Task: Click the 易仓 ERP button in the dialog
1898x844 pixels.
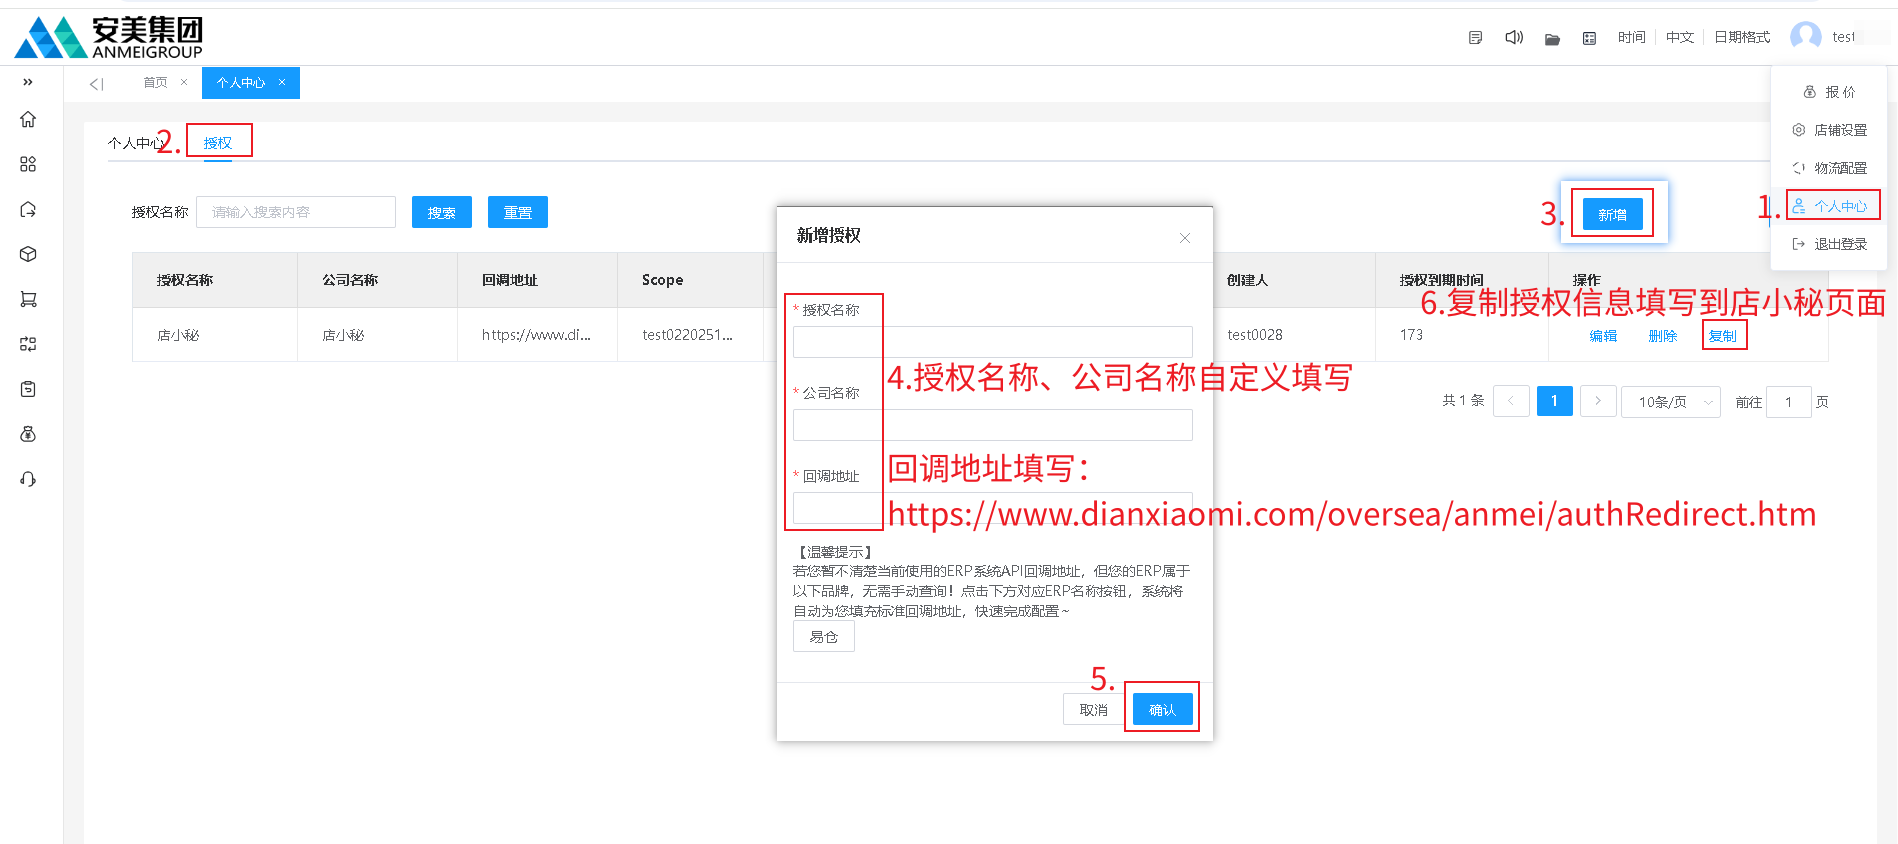Action: 824,637
